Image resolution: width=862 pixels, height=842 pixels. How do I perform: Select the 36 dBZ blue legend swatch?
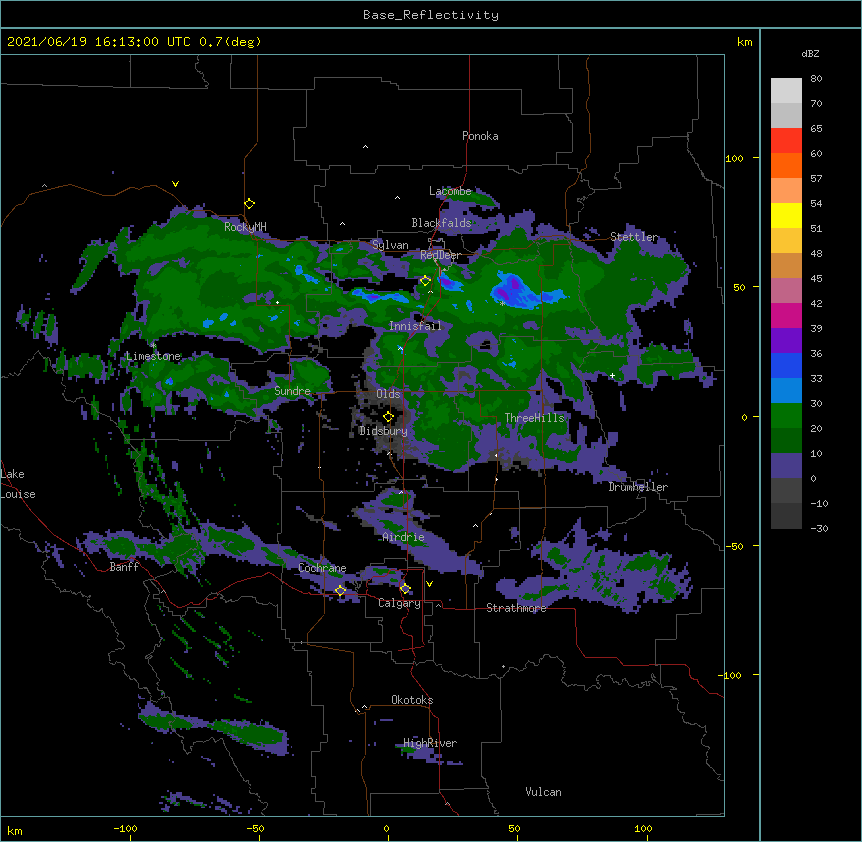tap(786, 365)
